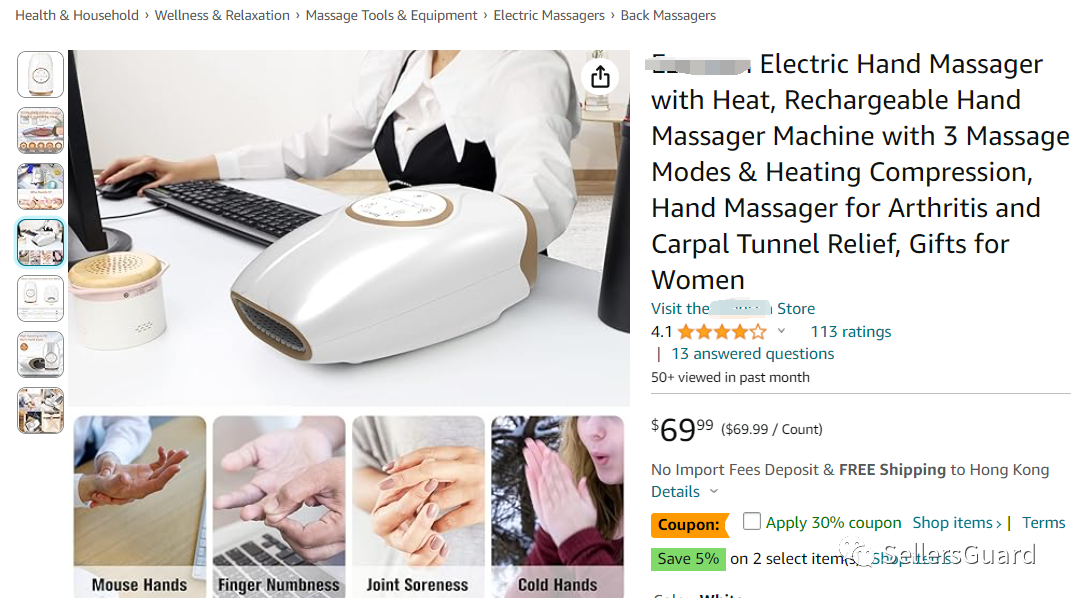This screenshot has width=1071, height=598.
Task: Open the Health & Household breadcrumb
Action: (76, 15)
